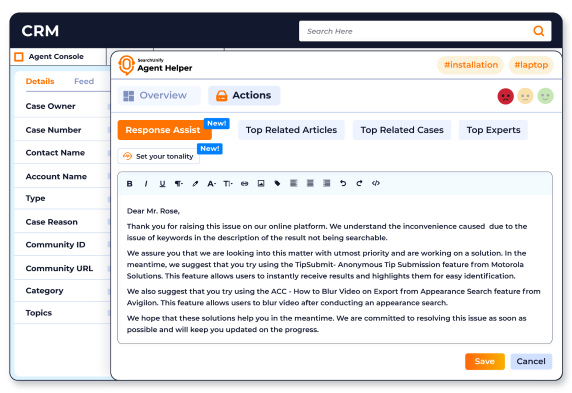Viewport: 572px width, 393px height.
Task: Select the red sad face sentiment
Action: point(505,96)
